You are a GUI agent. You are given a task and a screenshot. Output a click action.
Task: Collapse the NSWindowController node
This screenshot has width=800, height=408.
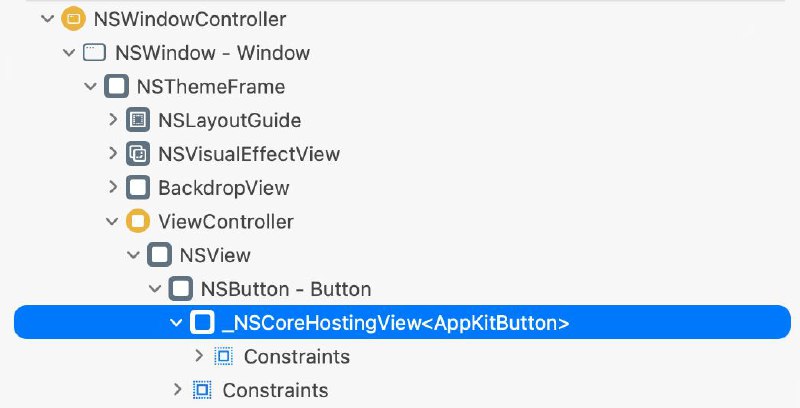[x=47, y=18]
